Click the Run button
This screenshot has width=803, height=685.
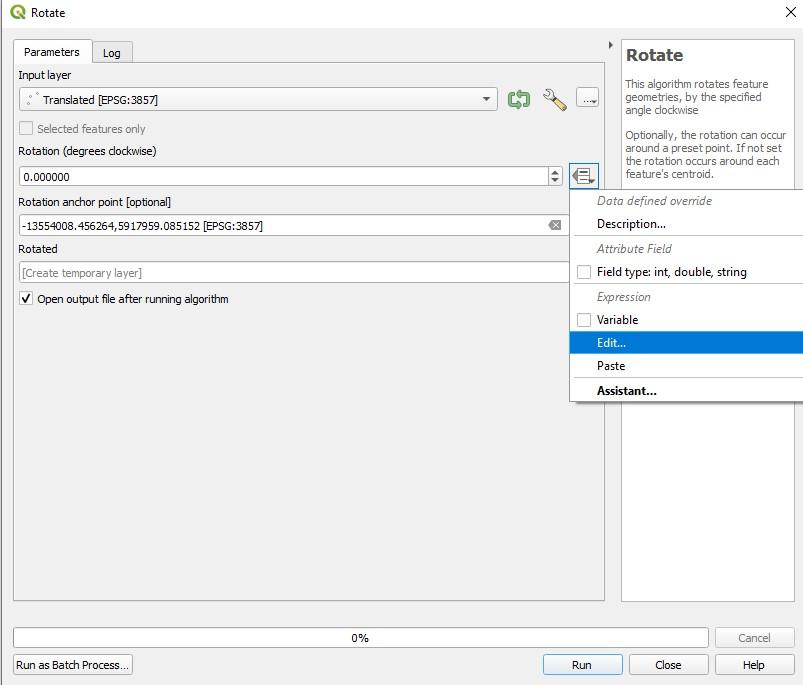(582, 665)
